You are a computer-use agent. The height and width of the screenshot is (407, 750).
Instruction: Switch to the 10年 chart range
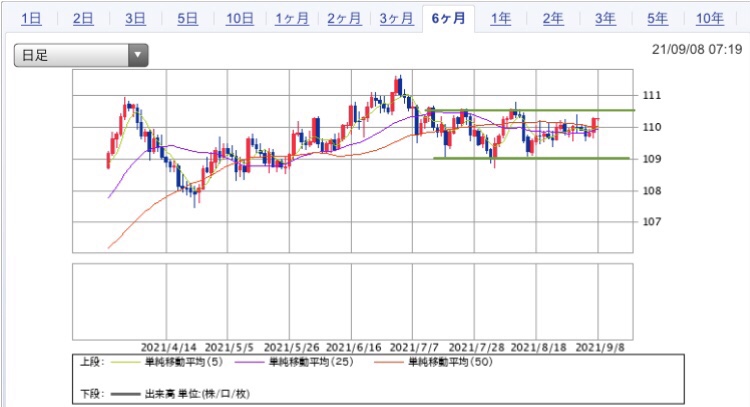tap(710, 19)
